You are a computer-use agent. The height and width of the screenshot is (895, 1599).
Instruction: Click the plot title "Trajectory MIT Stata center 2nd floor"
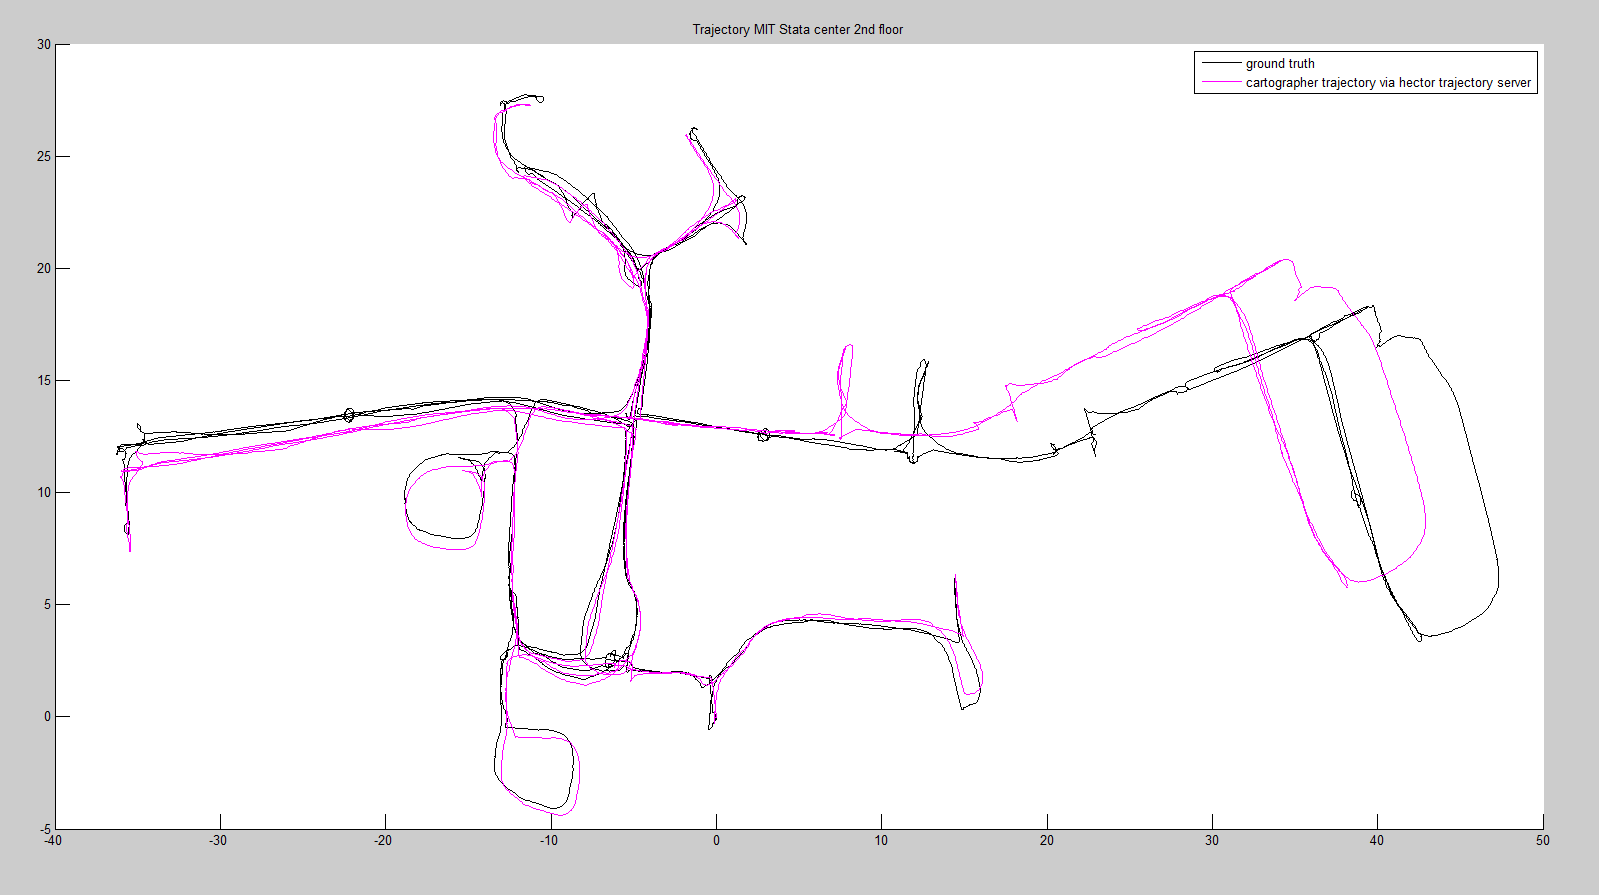(797, 29)
